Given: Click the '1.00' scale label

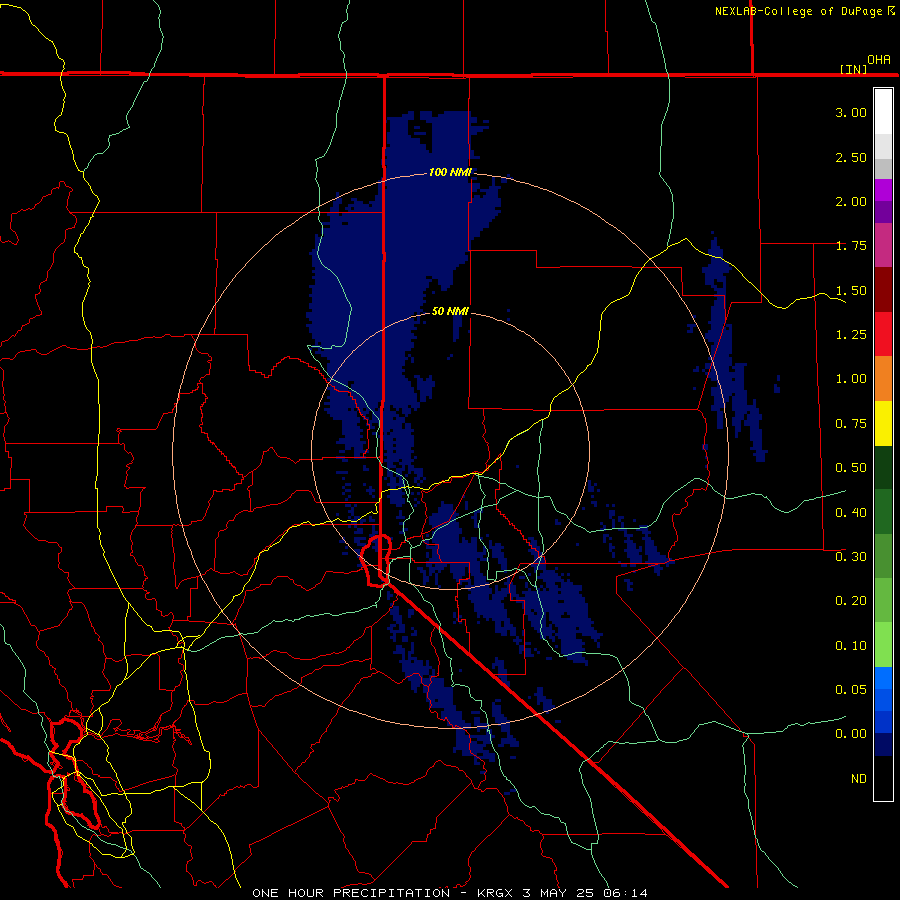Looking at the screenshot, I should pyautogui.click(x=851, y=379).
